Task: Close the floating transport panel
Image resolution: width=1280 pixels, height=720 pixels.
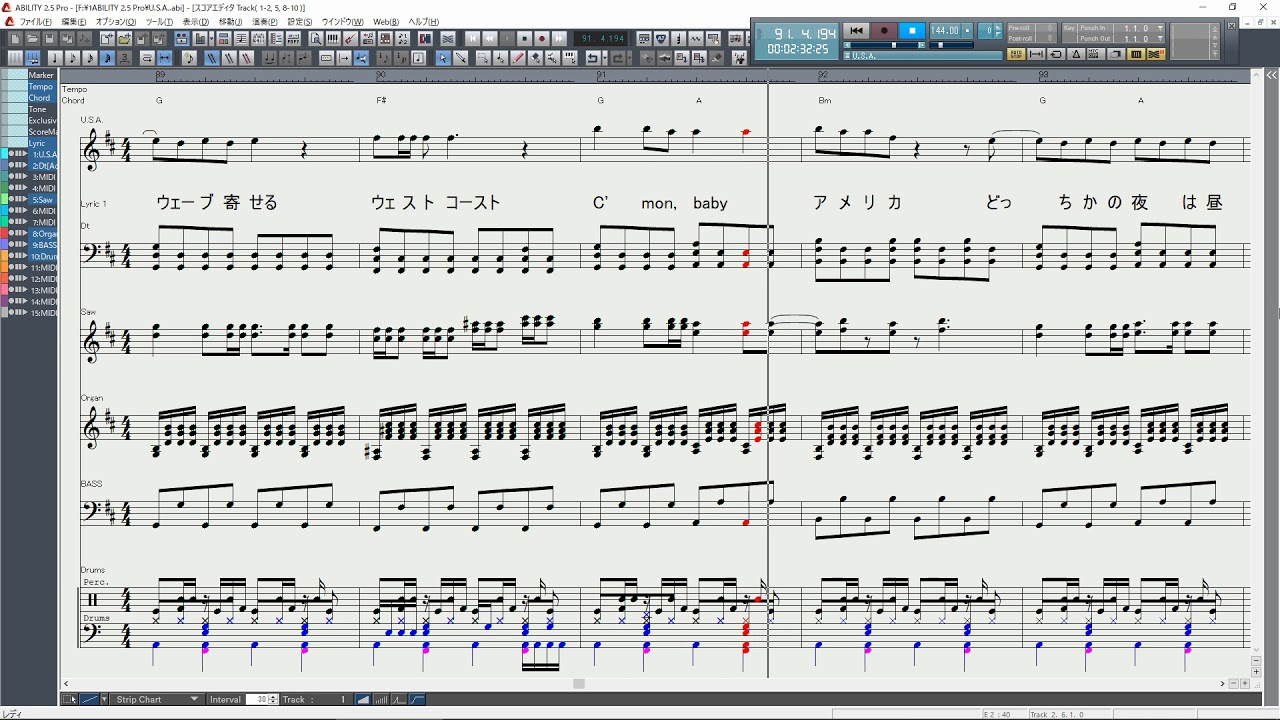Action: [1231, 26]
